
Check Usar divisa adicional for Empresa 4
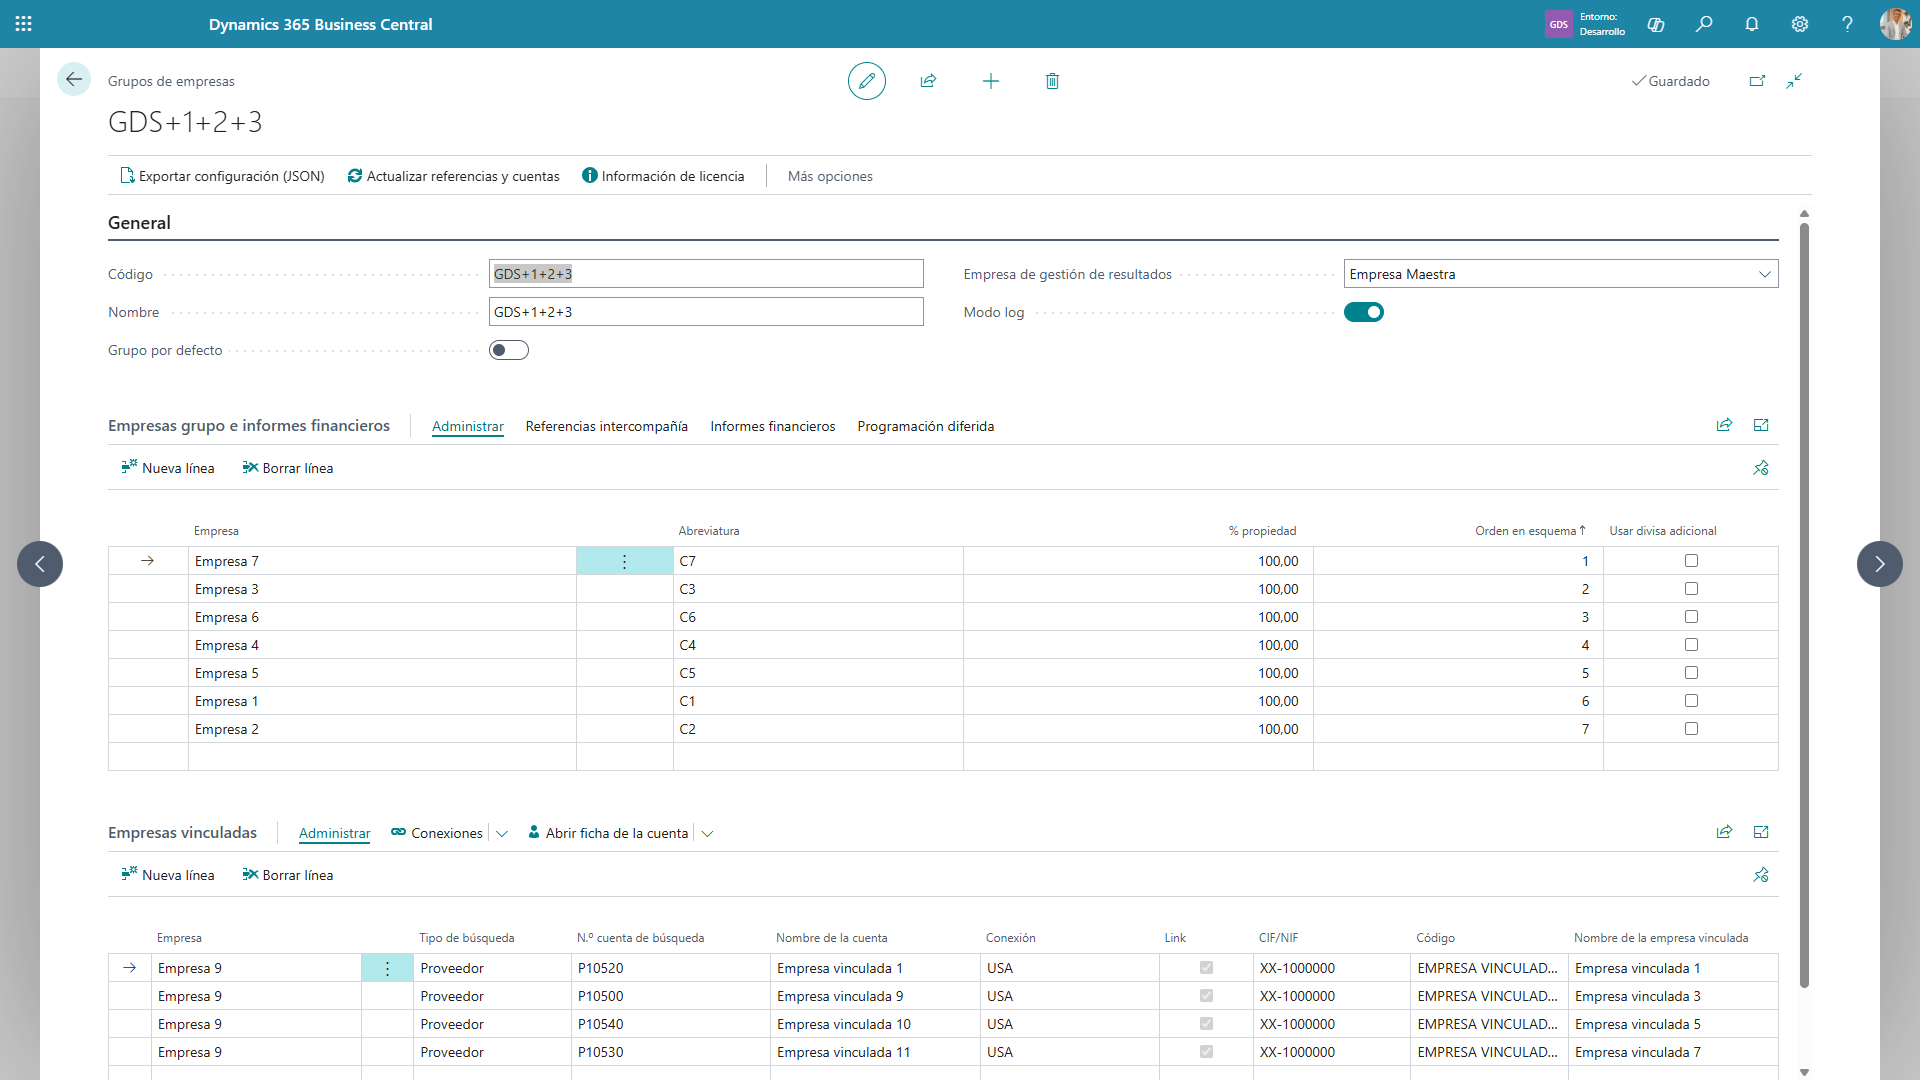pyautogui.click(x=1691, y=645)
